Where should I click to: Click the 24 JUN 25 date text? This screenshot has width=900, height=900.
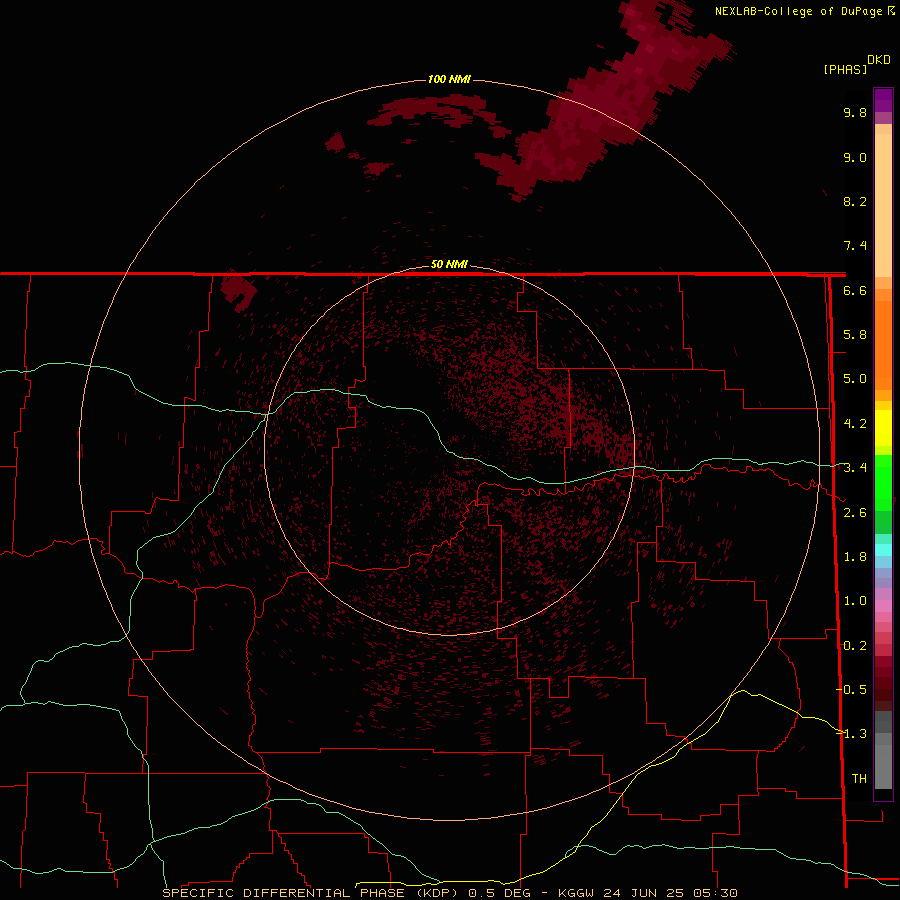[642, 893]
